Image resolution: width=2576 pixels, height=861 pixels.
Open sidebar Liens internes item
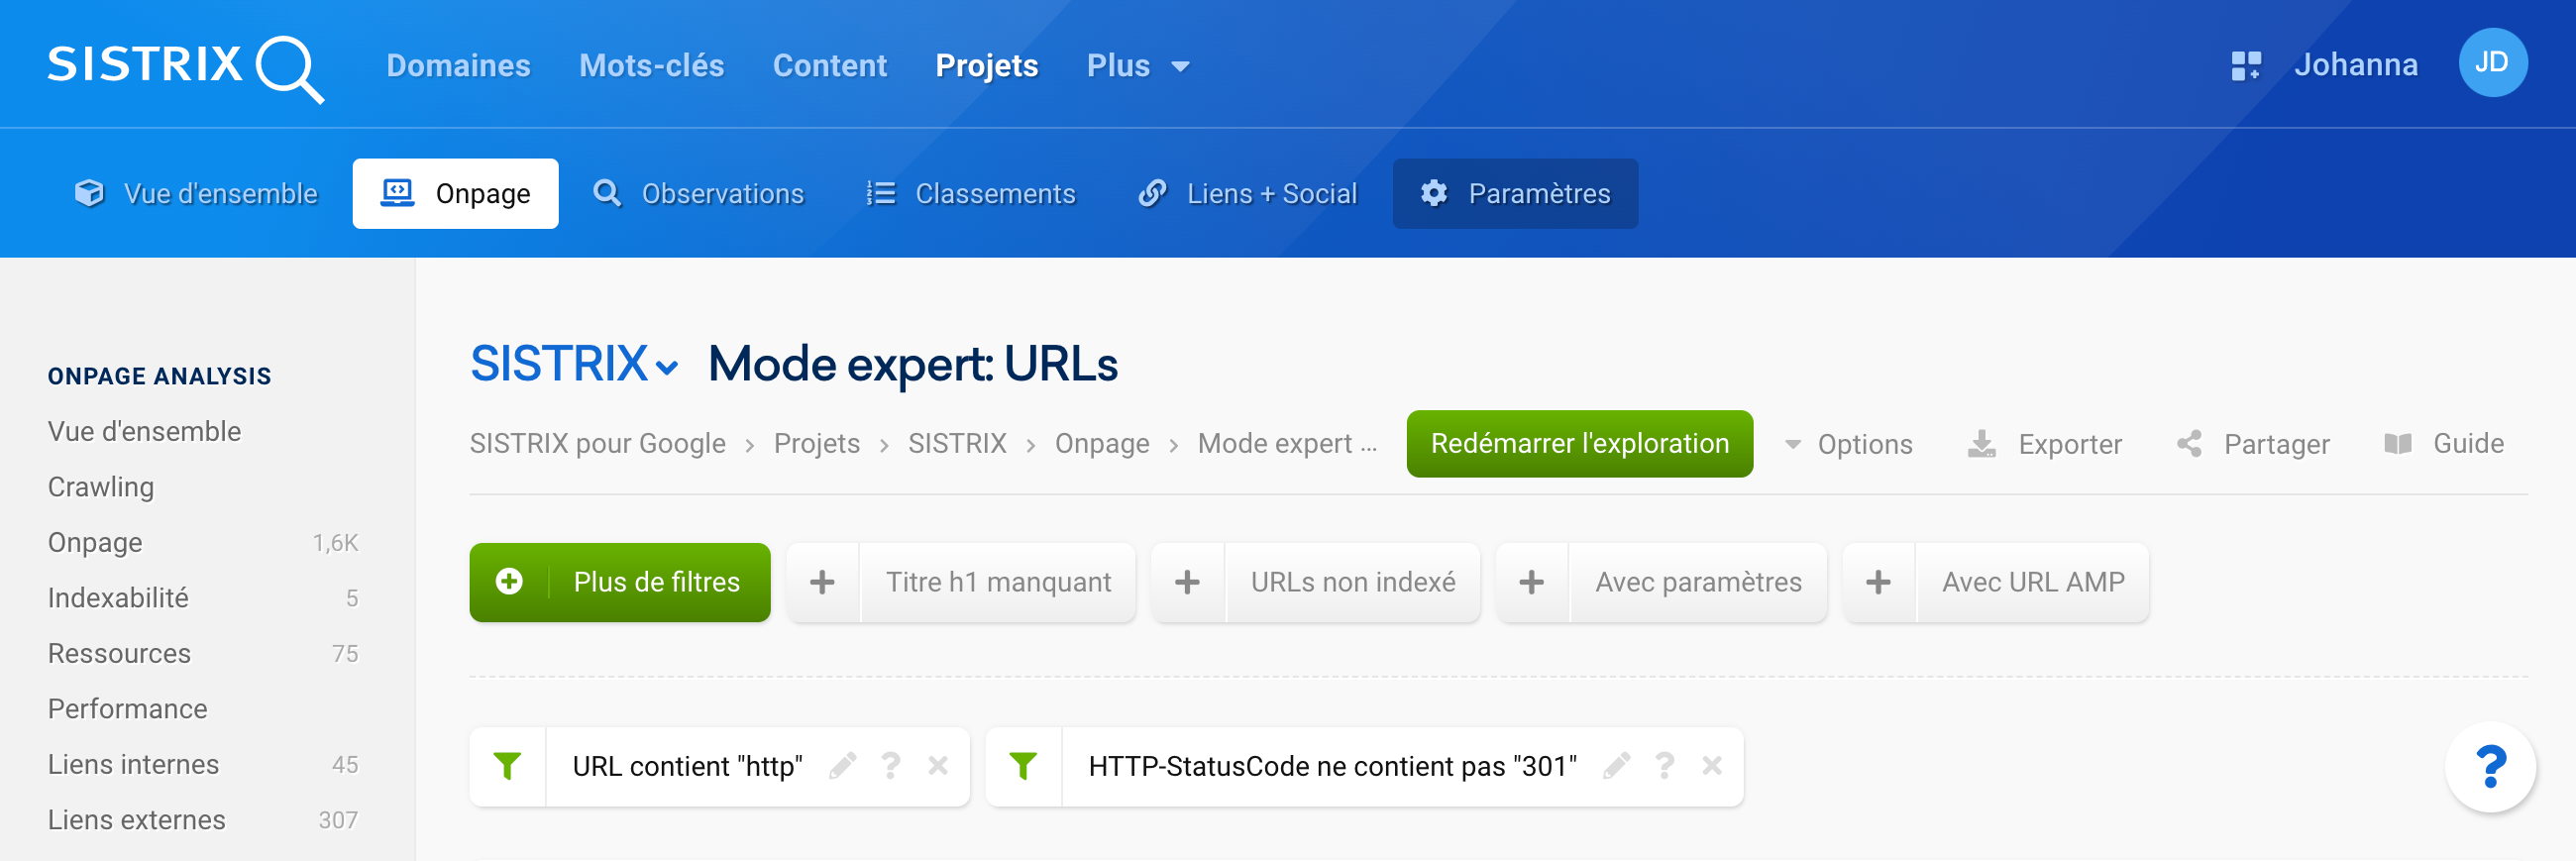point(203,765)
